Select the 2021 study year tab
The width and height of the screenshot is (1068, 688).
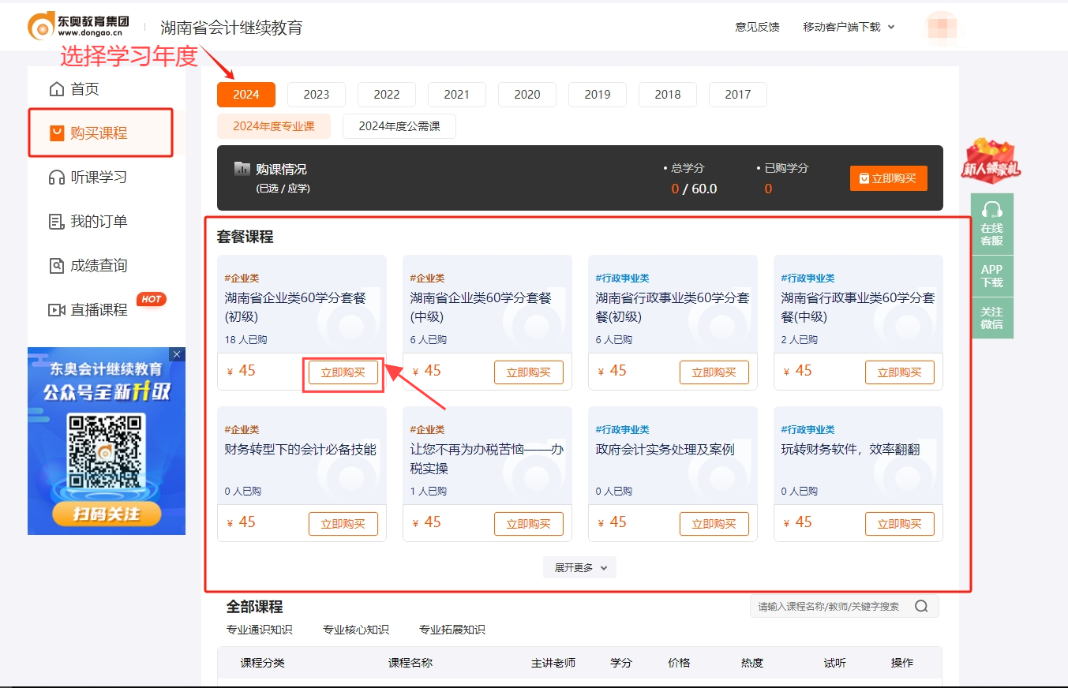456,95
